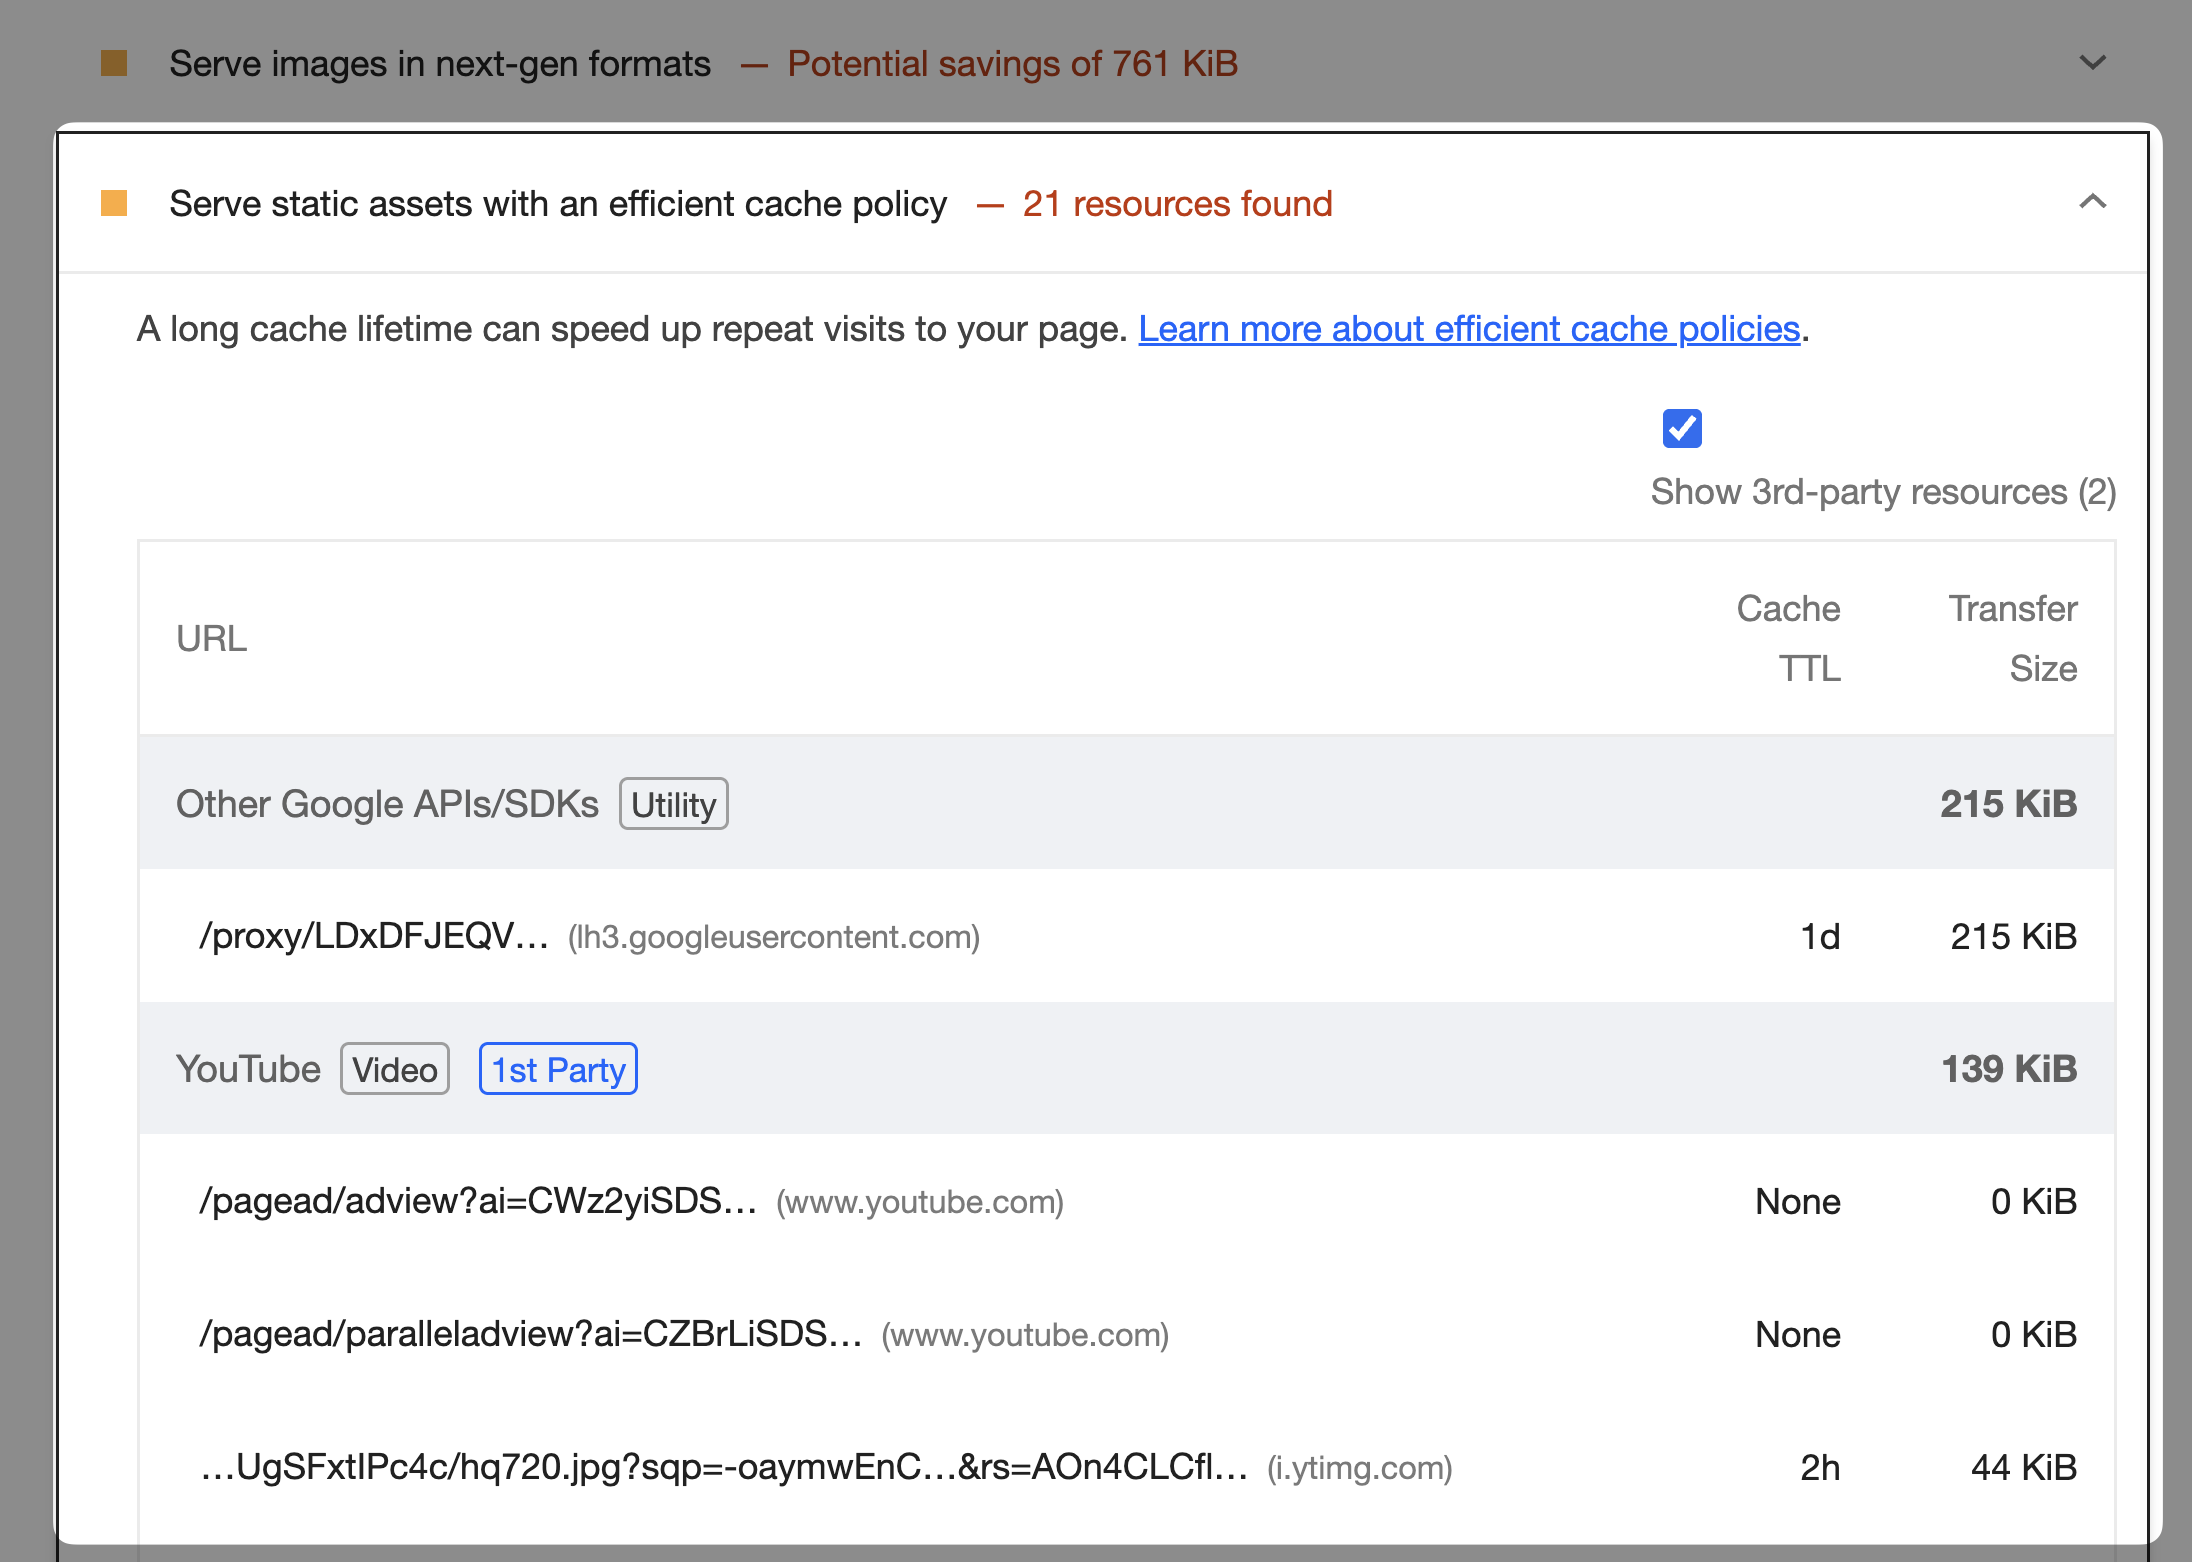Click the bold 139 KiB YouTube total
Viewport: 2192px width, 1562px height.
pyautogui.click(x=2009, y=1069)
